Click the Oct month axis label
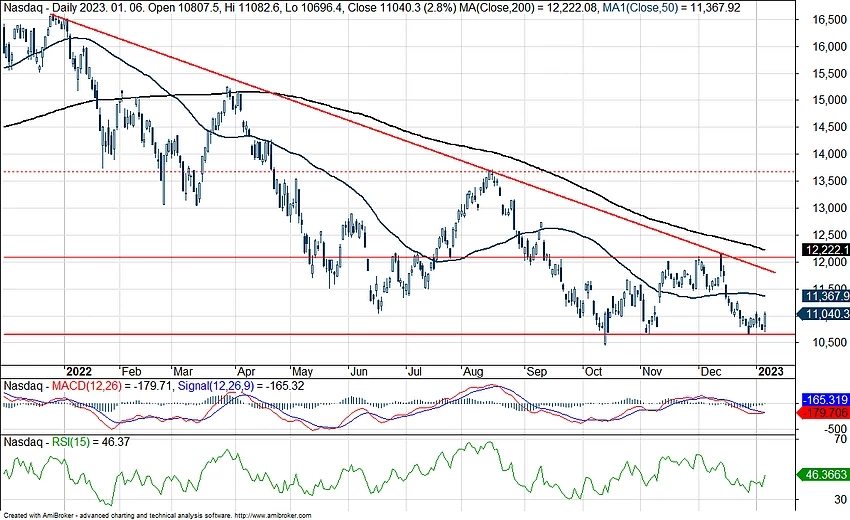Screen dimensions: 850x520 point(594,372)
